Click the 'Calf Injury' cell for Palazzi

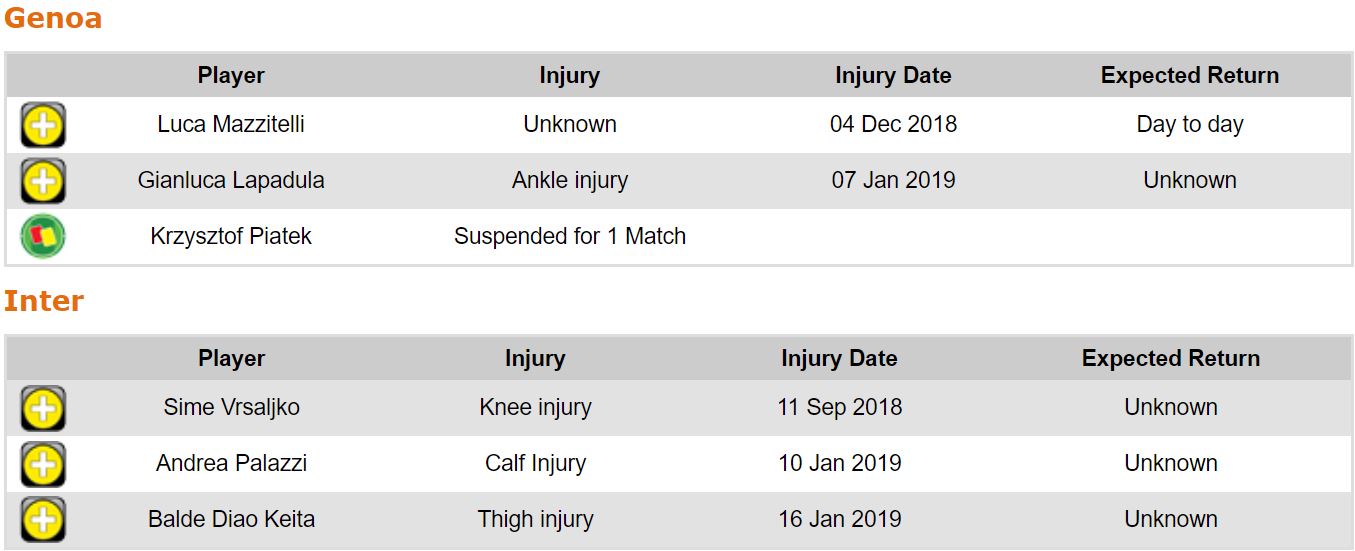coord(535,464)
